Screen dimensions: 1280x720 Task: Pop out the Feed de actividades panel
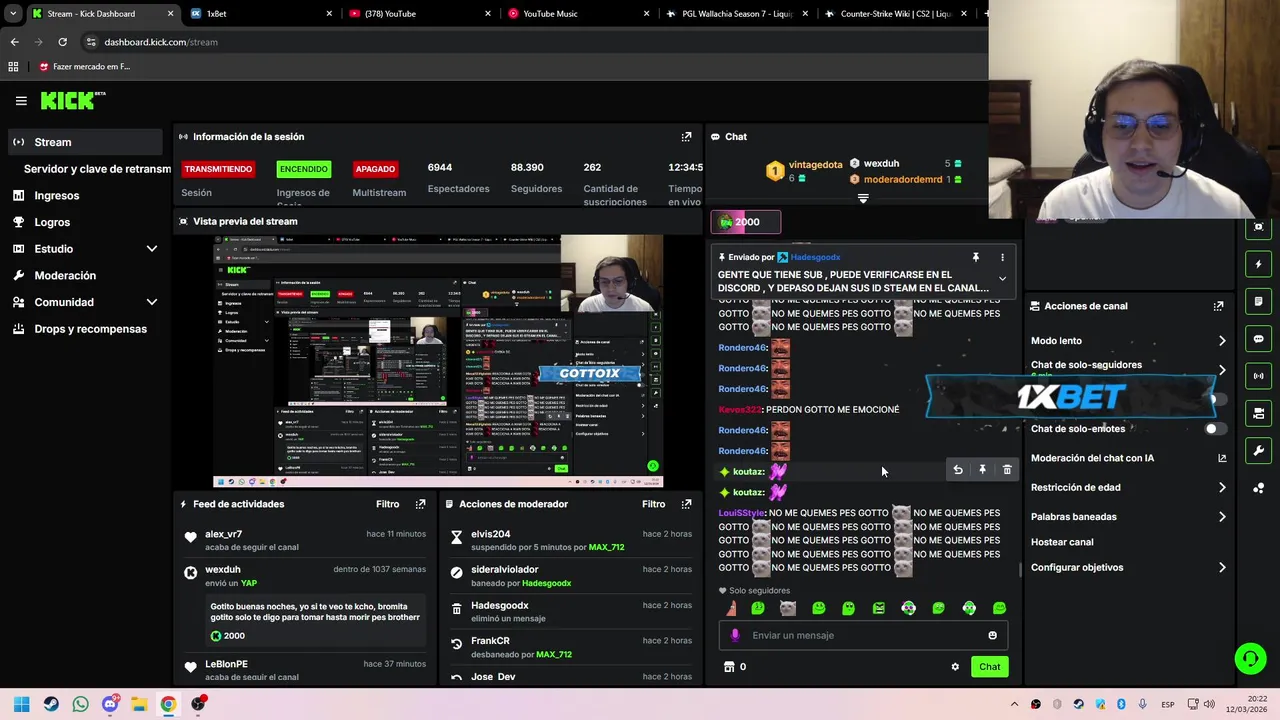click(420, 504)
